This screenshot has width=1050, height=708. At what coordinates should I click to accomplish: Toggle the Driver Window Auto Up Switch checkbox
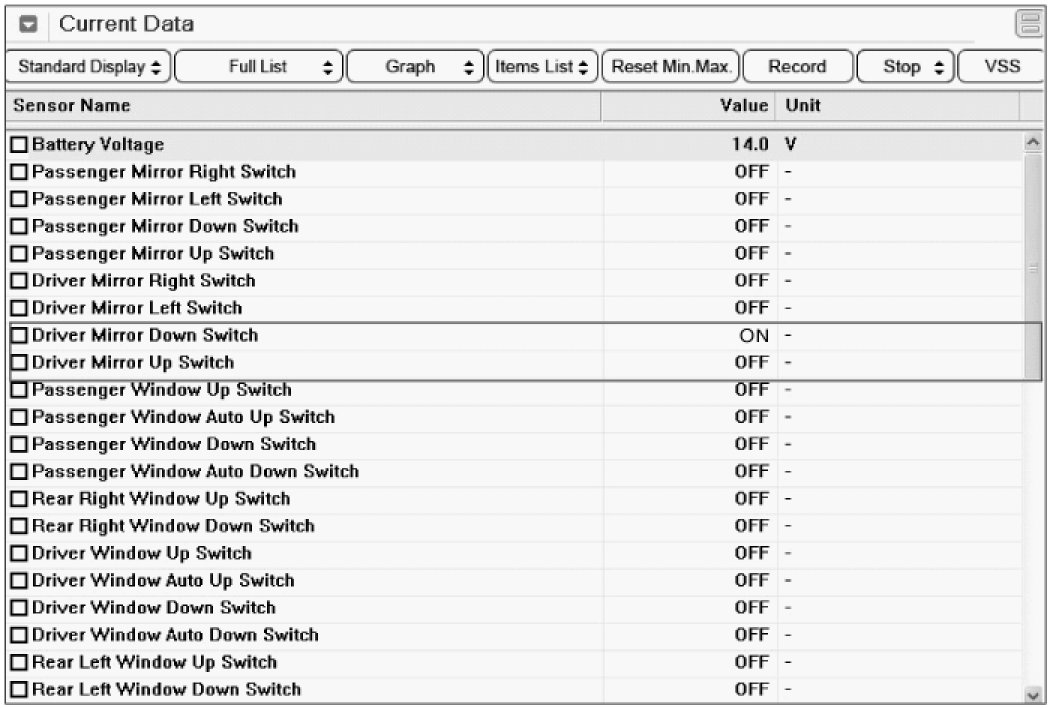(19, 581)
